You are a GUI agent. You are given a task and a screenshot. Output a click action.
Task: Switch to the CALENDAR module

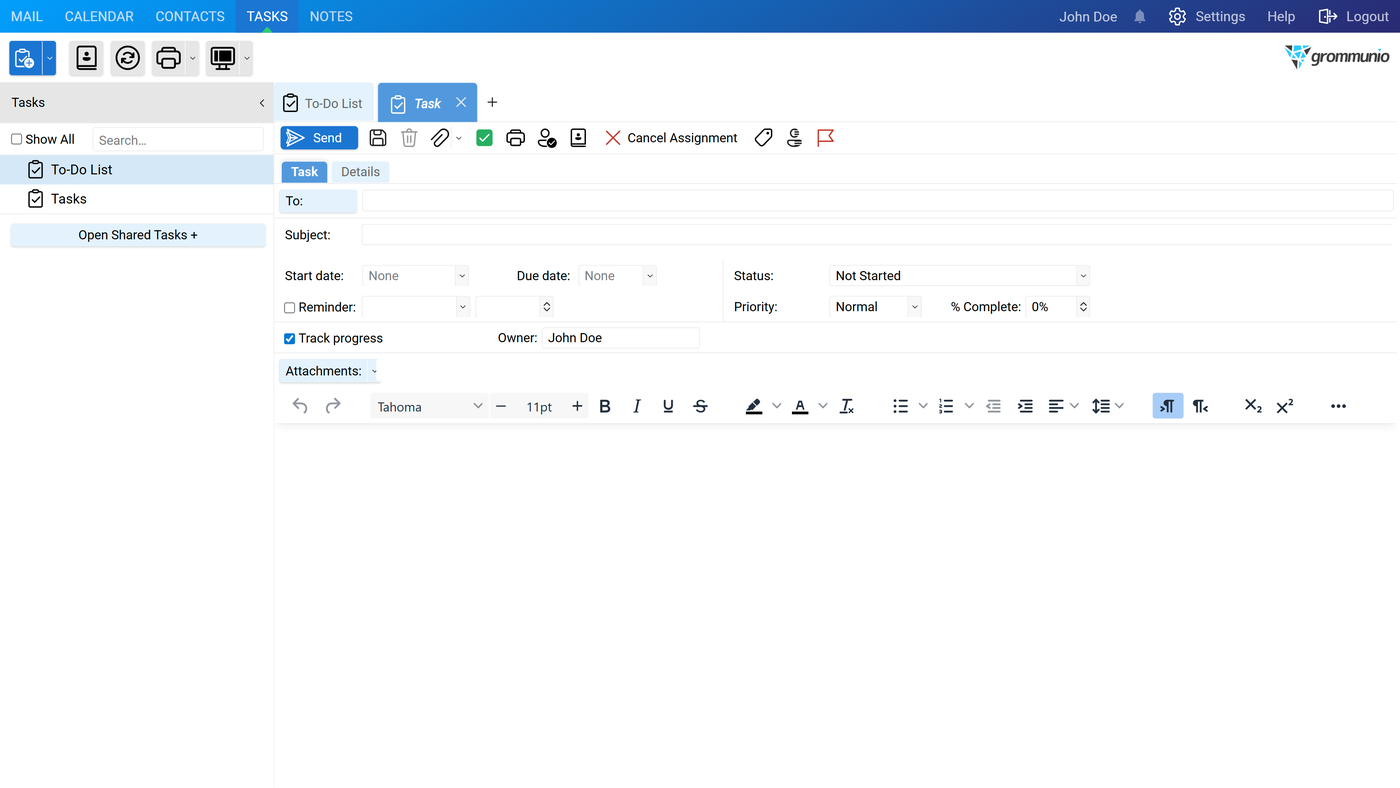[99, 16]
